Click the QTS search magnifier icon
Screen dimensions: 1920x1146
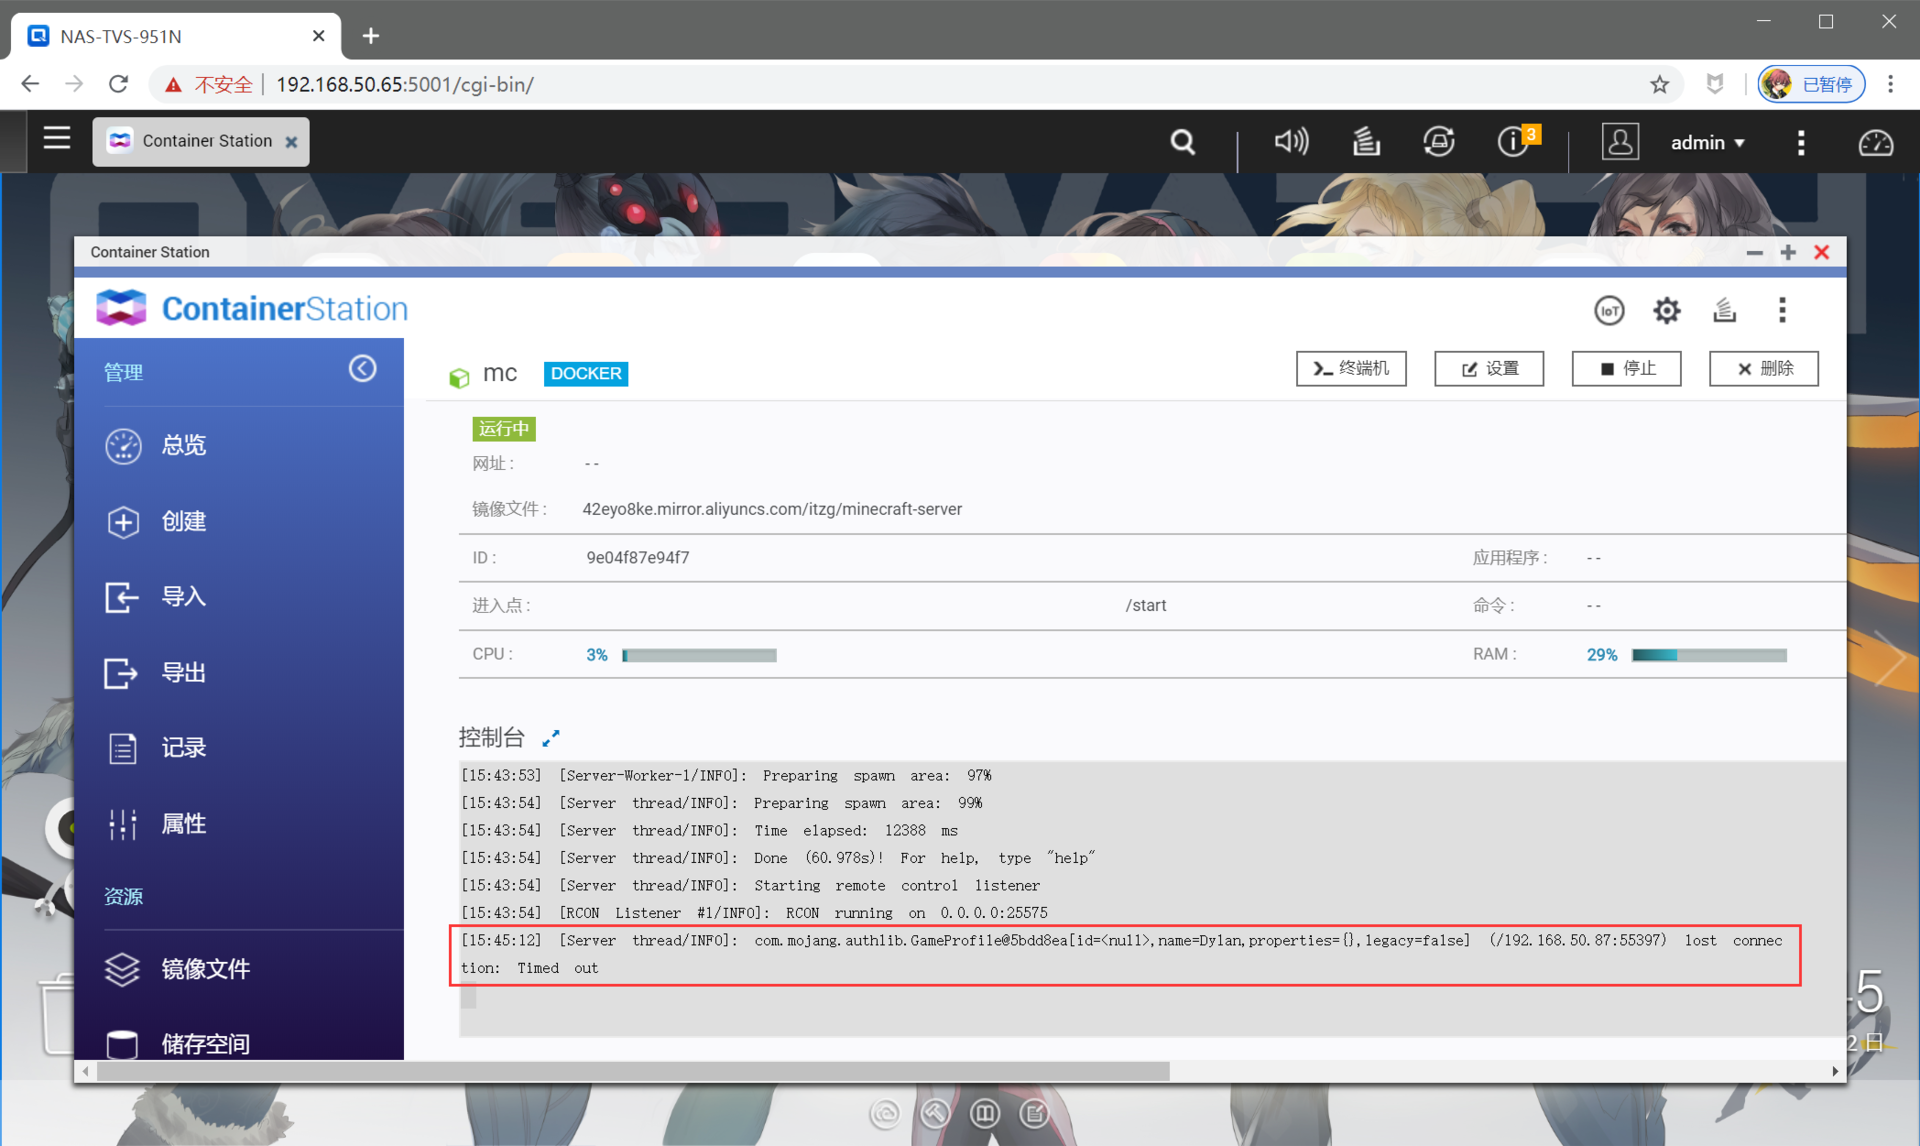(x=1182, y=142)
